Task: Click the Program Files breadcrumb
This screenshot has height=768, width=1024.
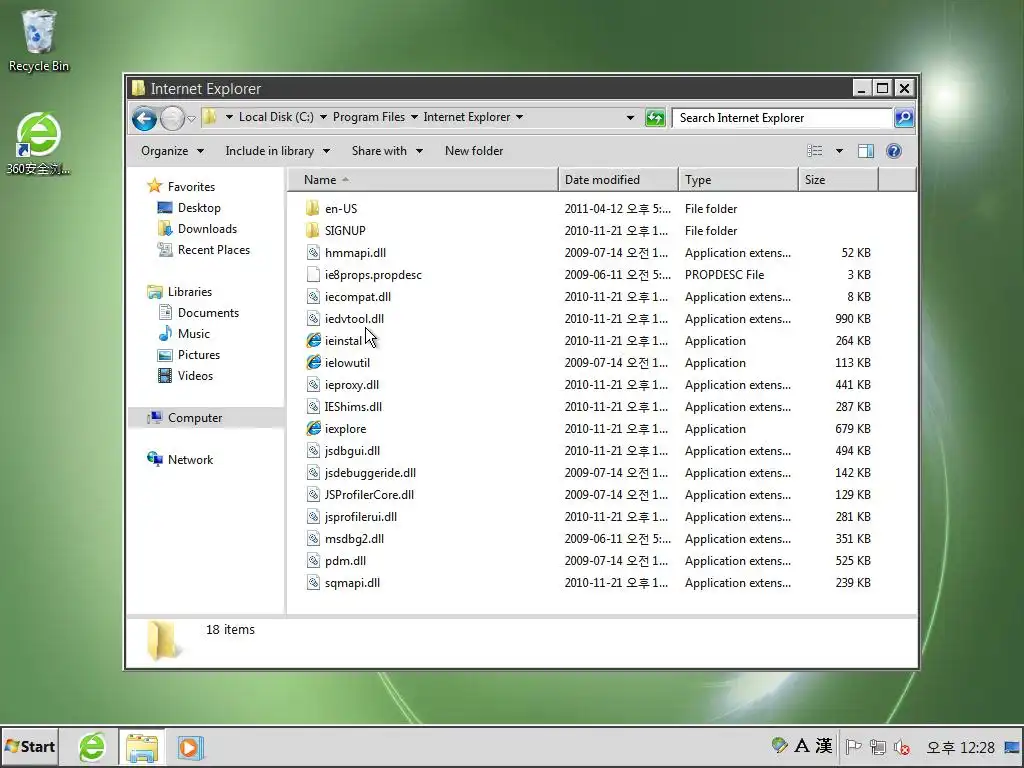Action: 369,117
